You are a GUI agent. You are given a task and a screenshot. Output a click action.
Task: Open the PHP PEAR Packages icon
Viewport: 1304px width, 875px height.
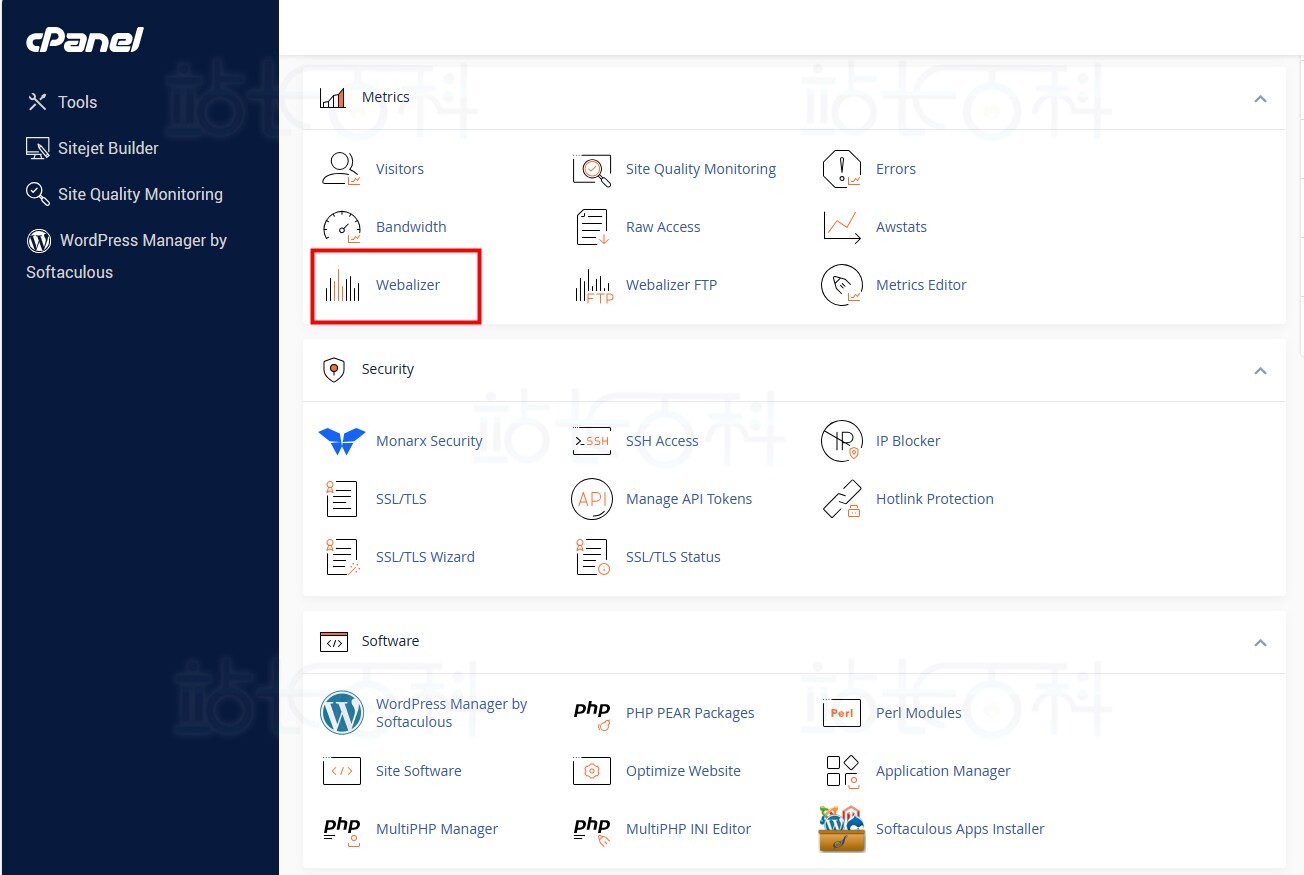591,714
